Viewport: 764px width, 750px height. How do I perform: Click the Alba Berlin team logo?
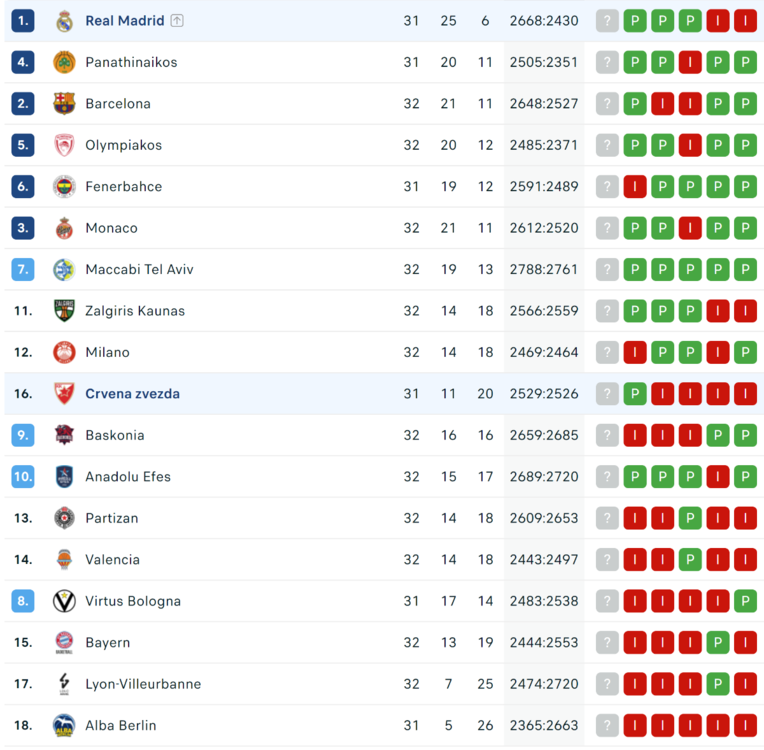64,726
